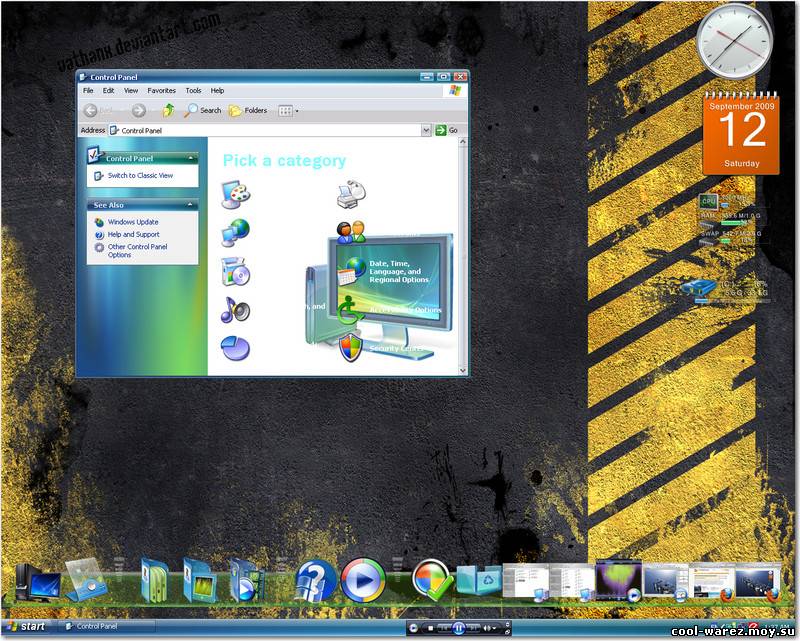
Task: Click the scrollbar down arrow in Control Panel
Action: [x=463, y=371]
